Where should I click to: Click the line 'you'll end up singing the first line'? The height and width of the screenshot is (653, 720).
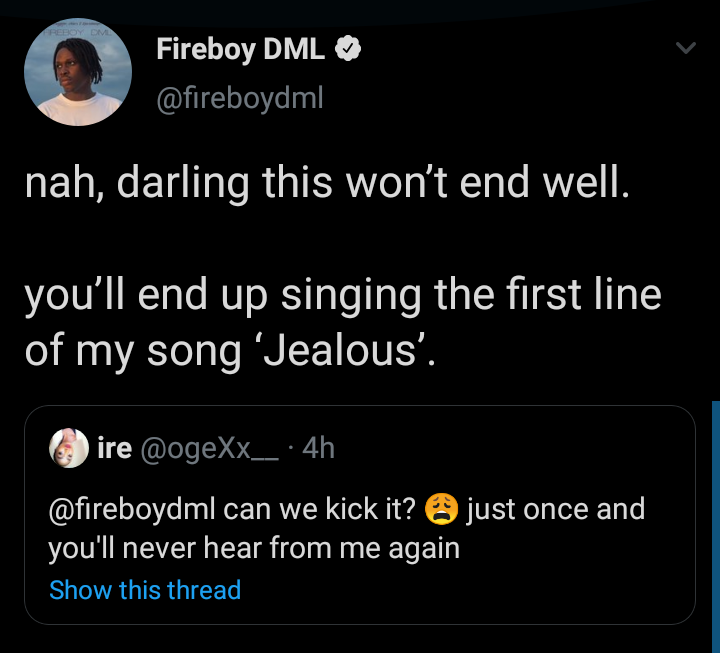[x=342, y=298]
